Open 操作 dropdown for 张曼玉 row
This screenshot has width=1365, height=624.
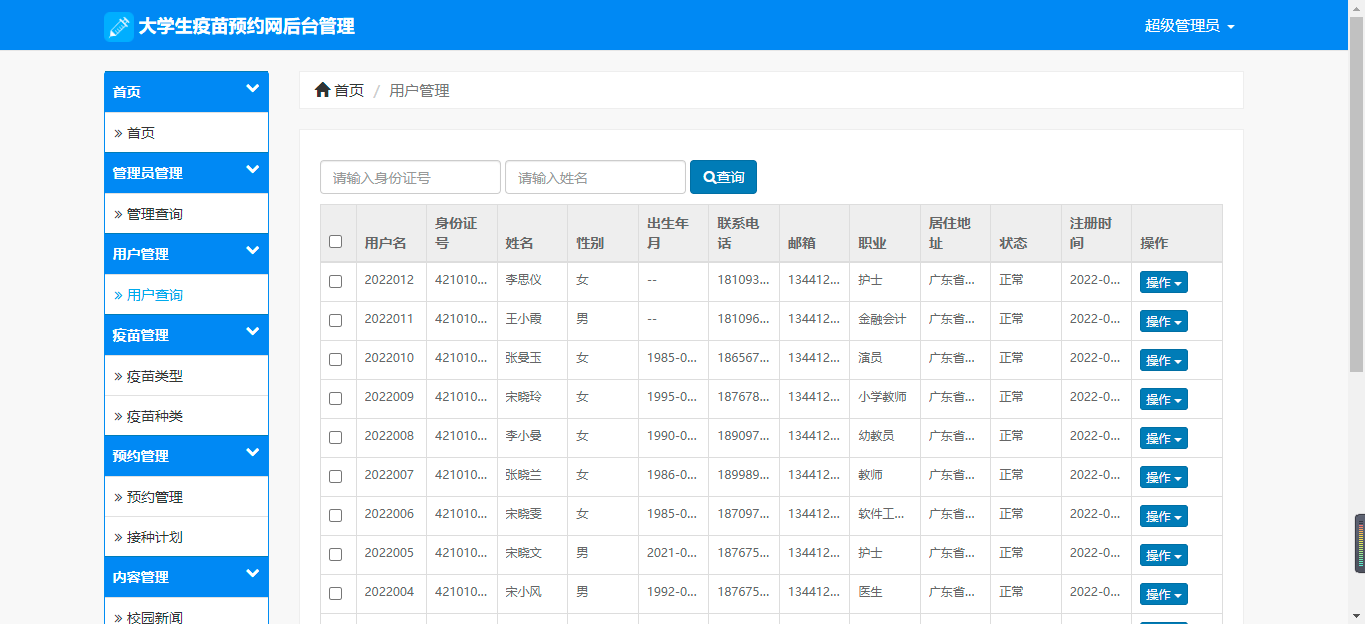(x=1164, y=360)
